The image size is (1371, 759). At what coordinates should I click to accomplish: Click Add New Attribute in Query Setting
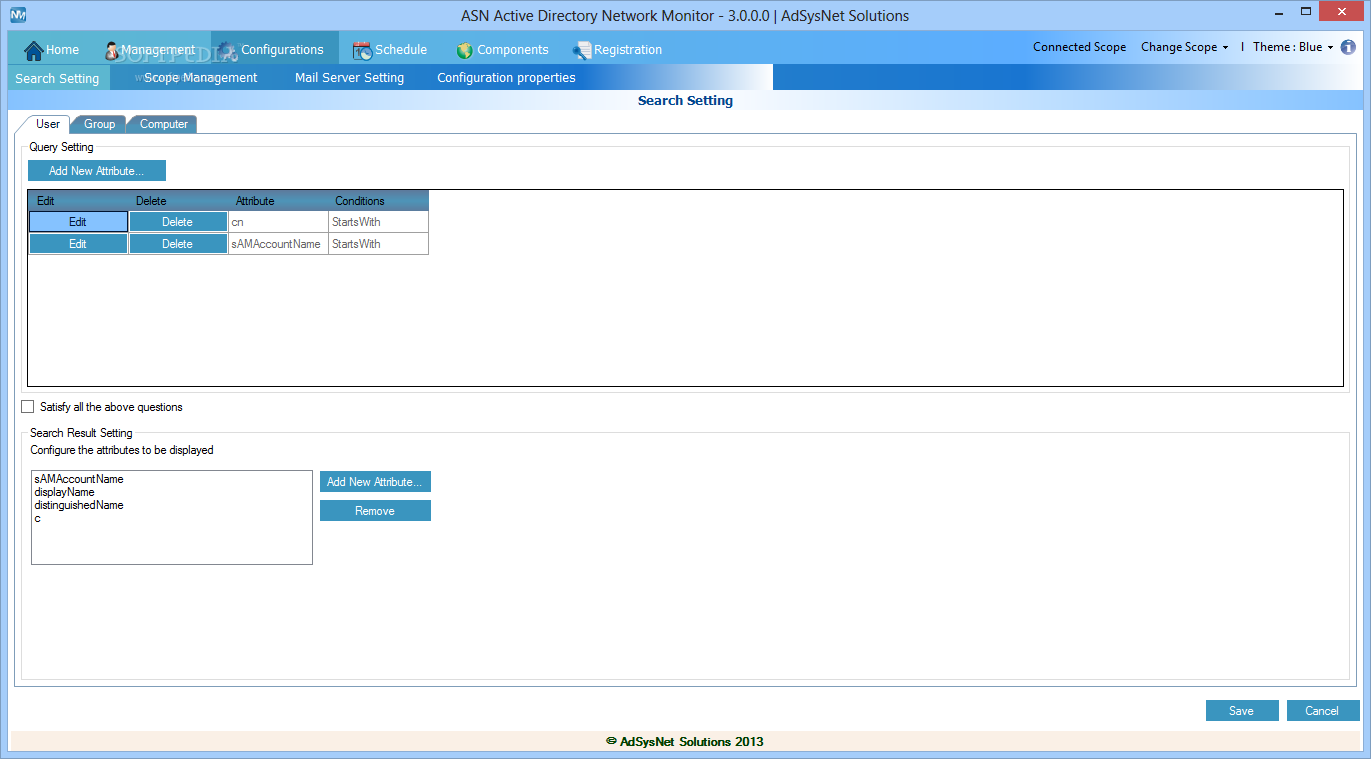[x=96, y=171]
